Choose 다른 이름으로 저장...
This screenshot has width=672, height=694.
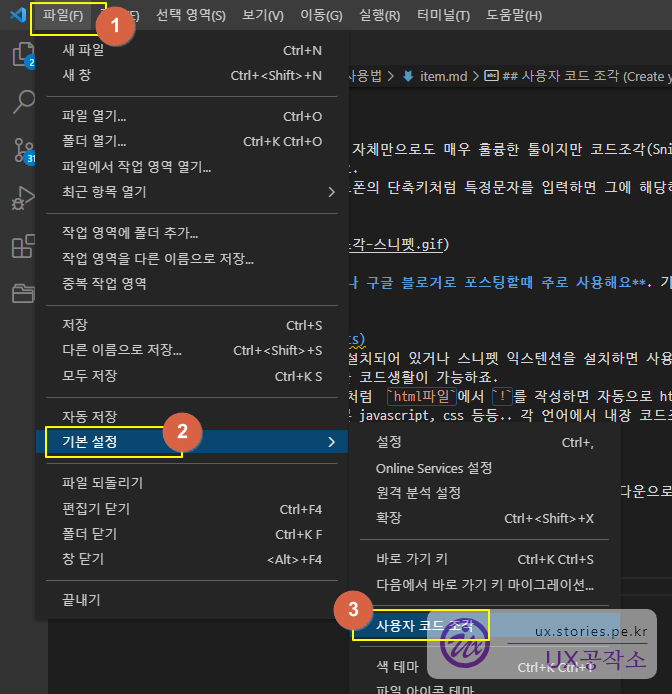pyautogui.click(x=192, y=351)
